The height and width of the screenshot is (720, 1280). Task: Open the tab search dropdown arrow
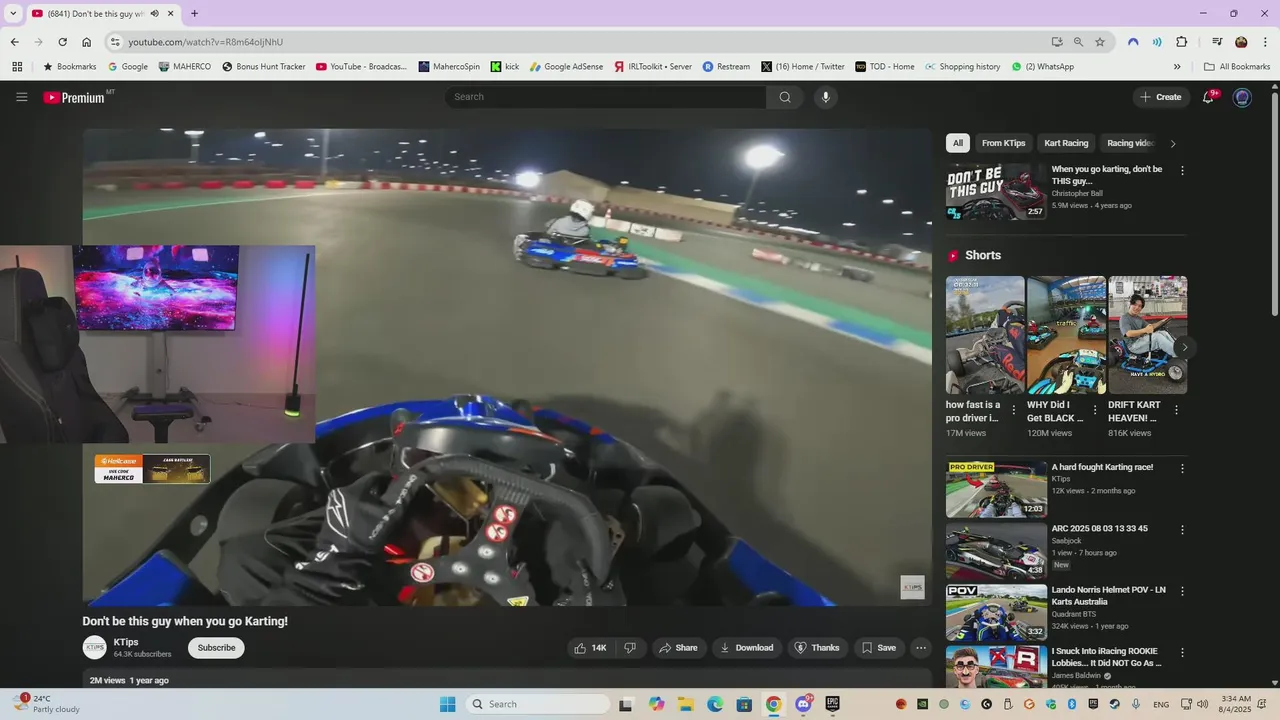coord(13,13)
